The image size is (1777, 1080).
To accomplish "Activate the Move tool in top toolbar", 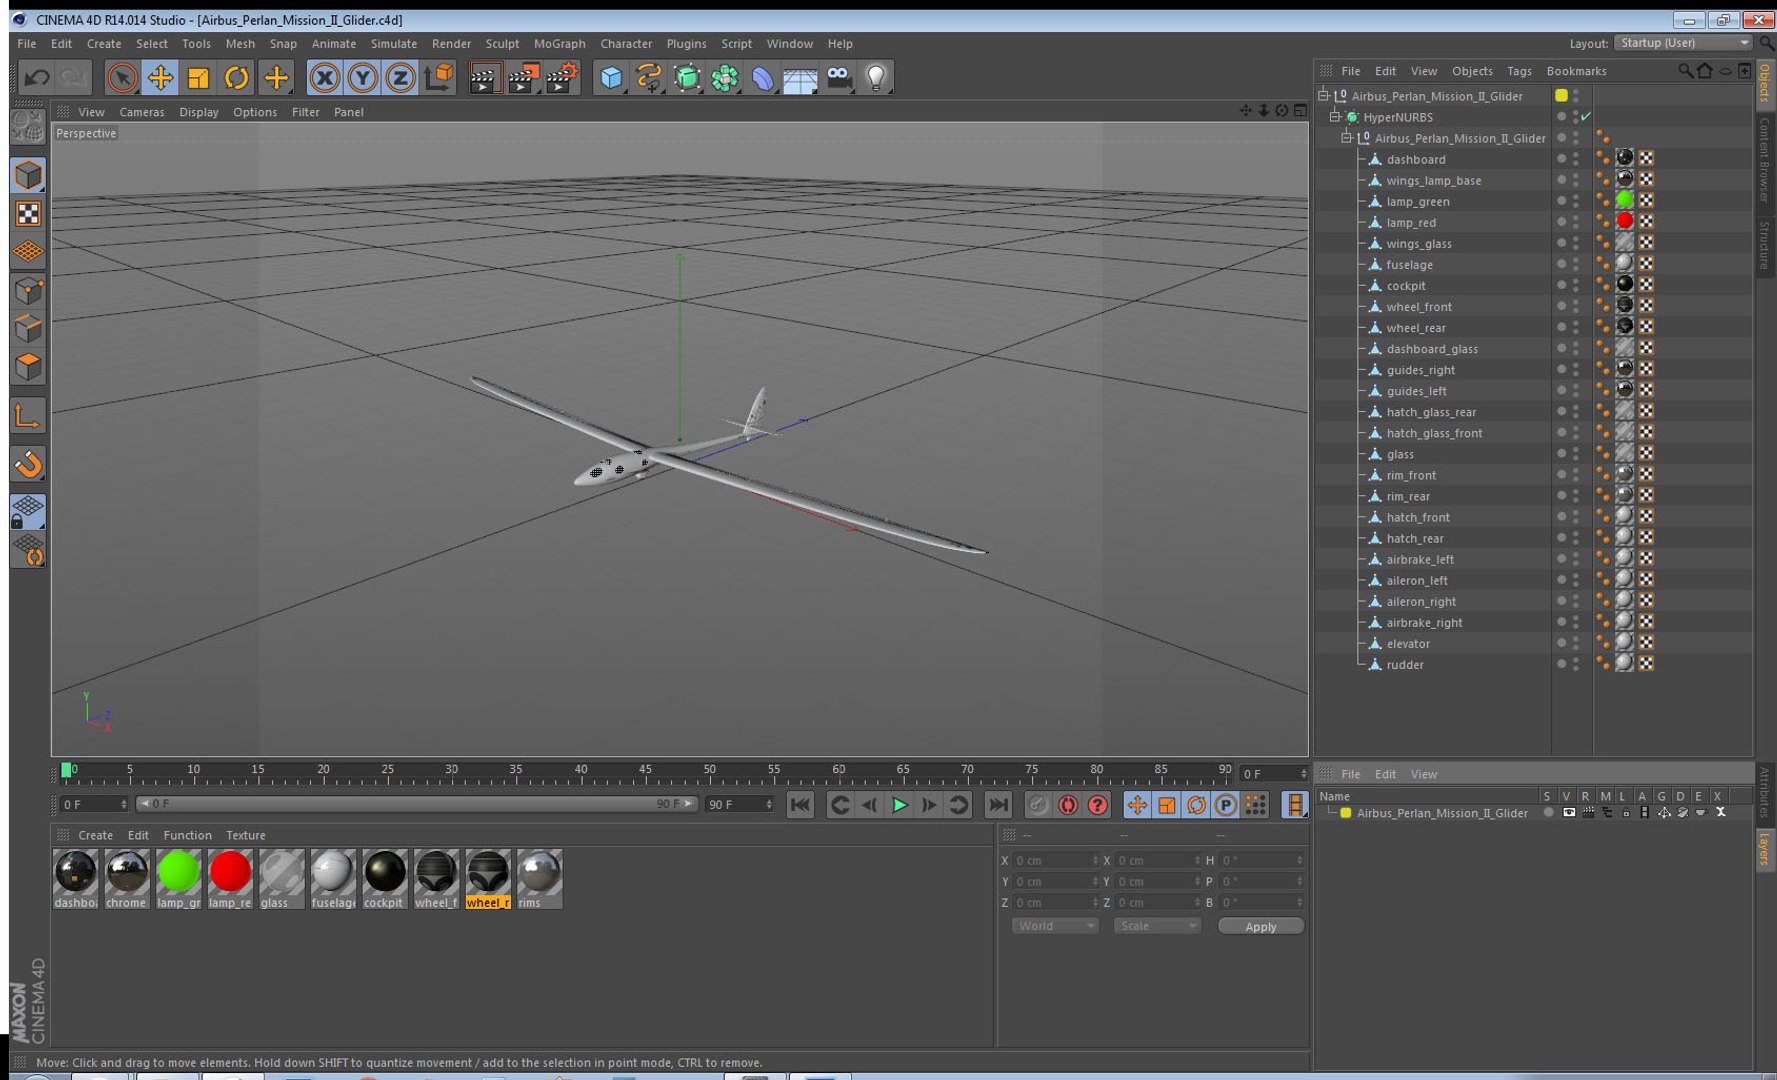I will pos(160,78).
